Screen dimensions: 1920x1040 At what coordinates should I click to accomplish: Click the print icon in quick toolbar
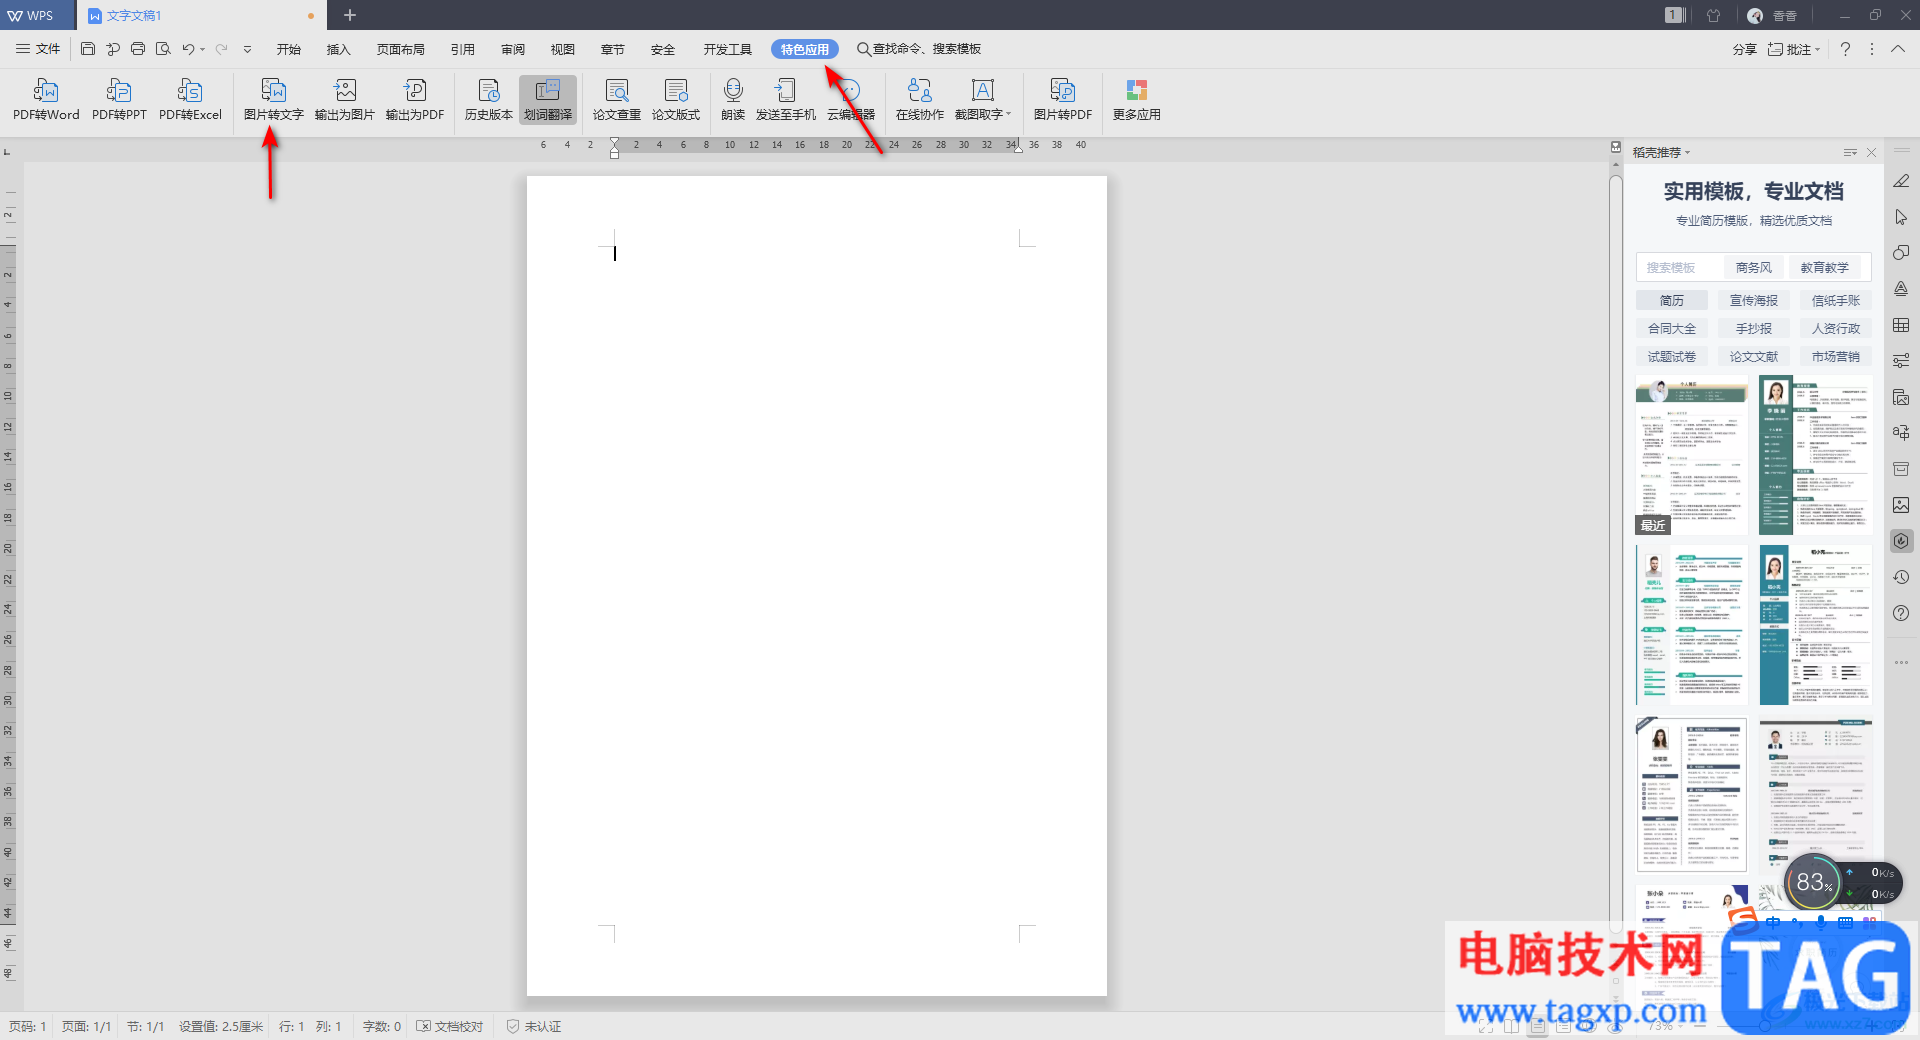tap(138, 49)
